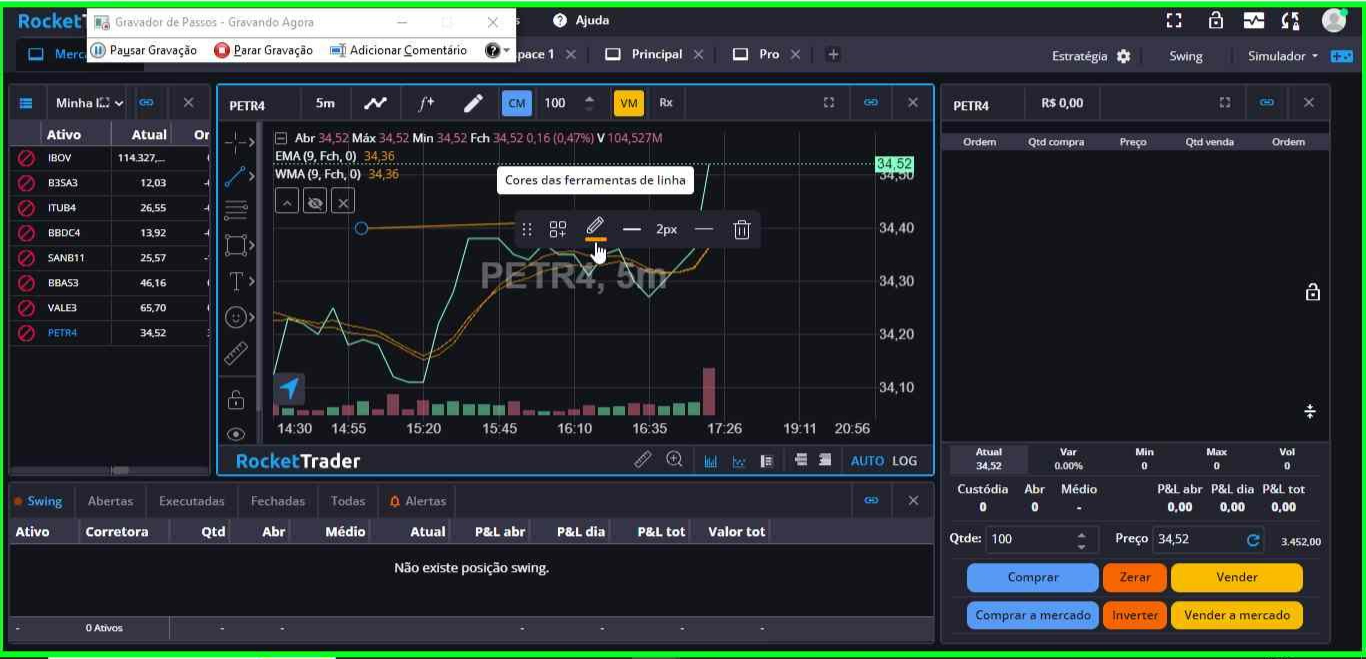Screen dimensions: 1366x659
Task: Open the user profile avatar
Action: [x=1333, y=20]
